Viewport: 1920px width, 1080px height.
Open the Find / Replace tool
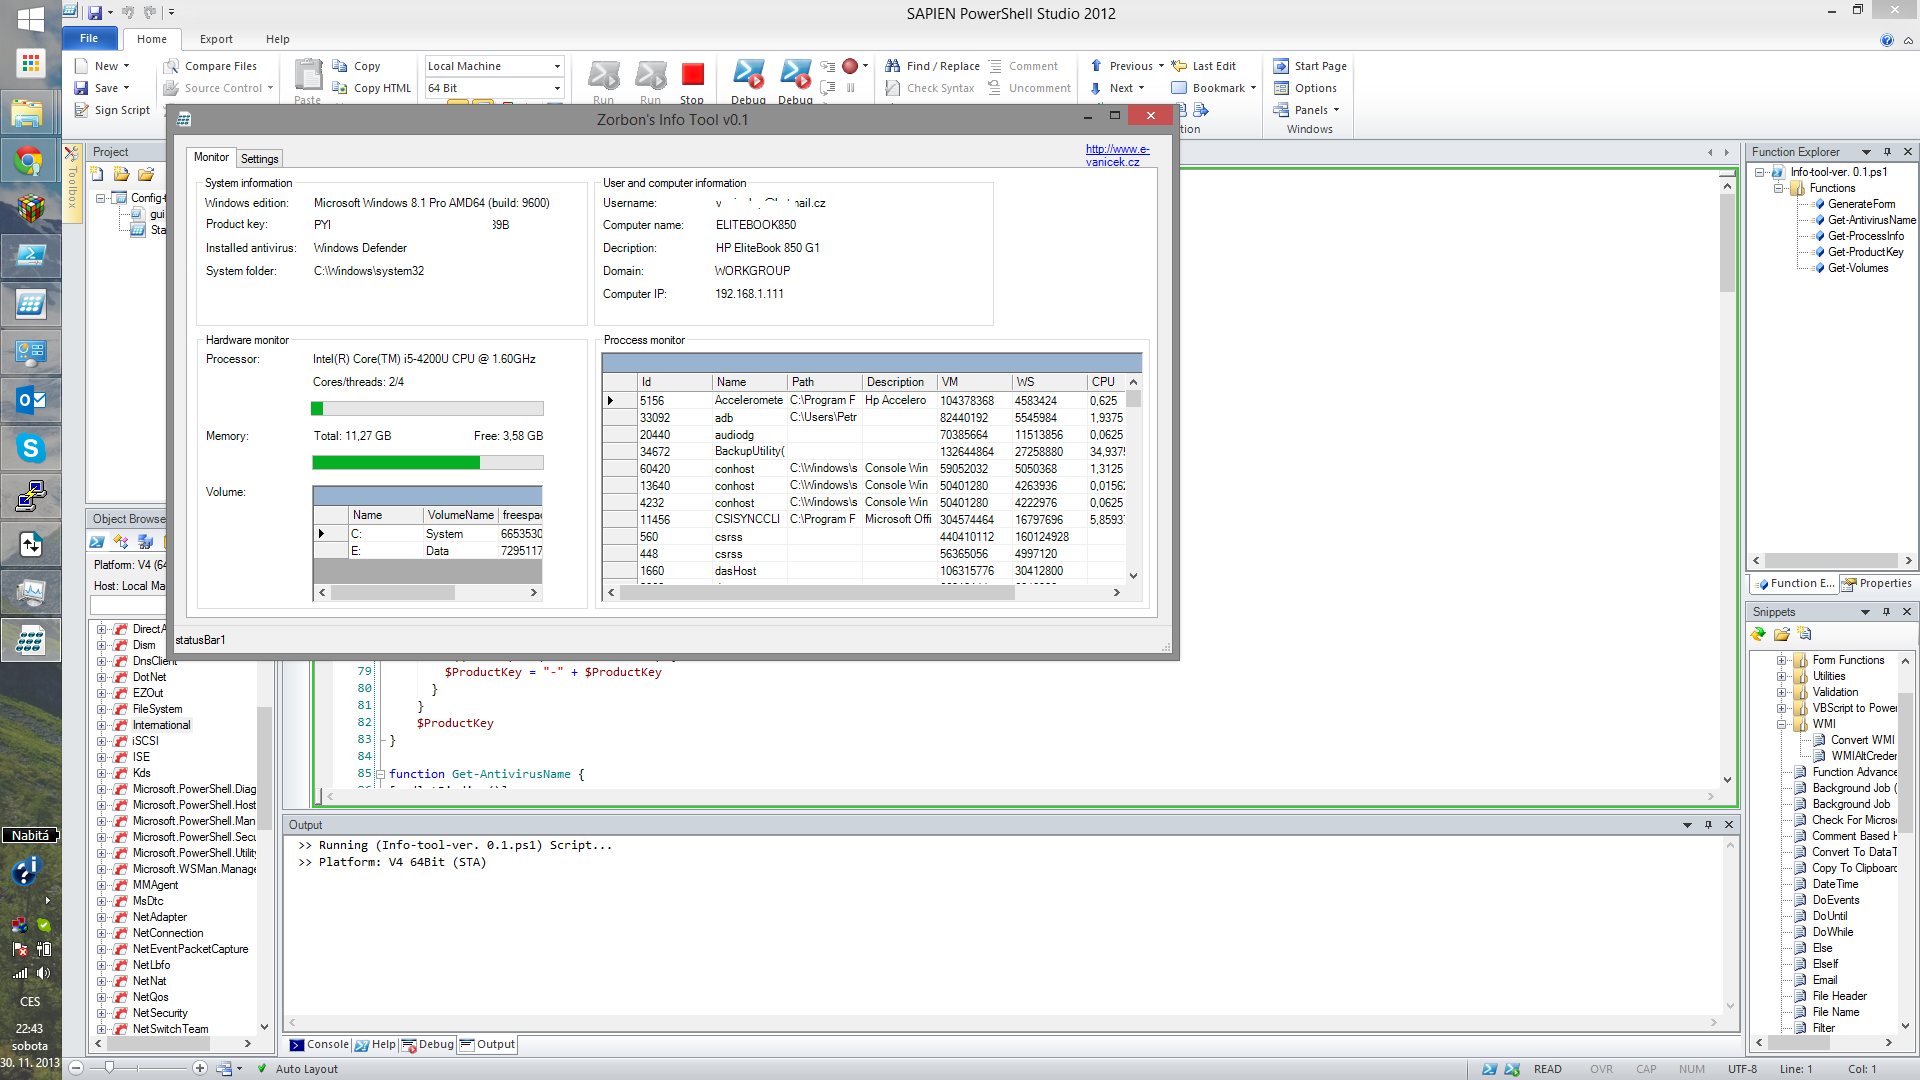tap(933, 66)
